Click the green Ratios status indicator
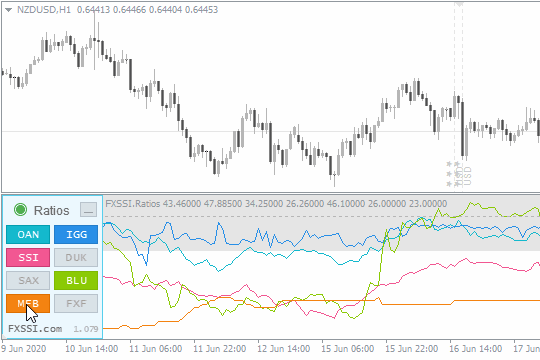 coord(20,209)
